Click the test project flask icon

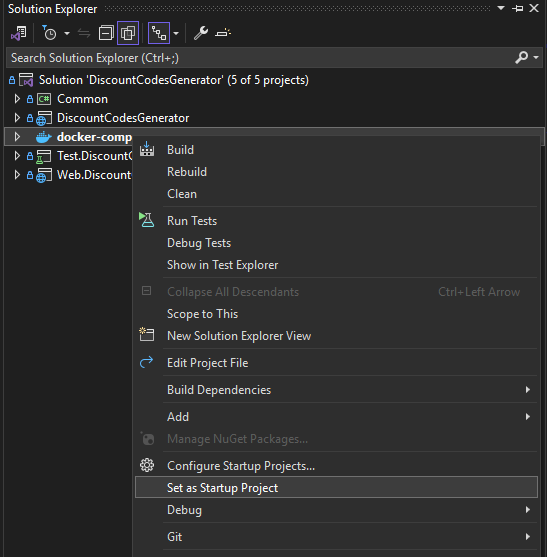point(44,156)
